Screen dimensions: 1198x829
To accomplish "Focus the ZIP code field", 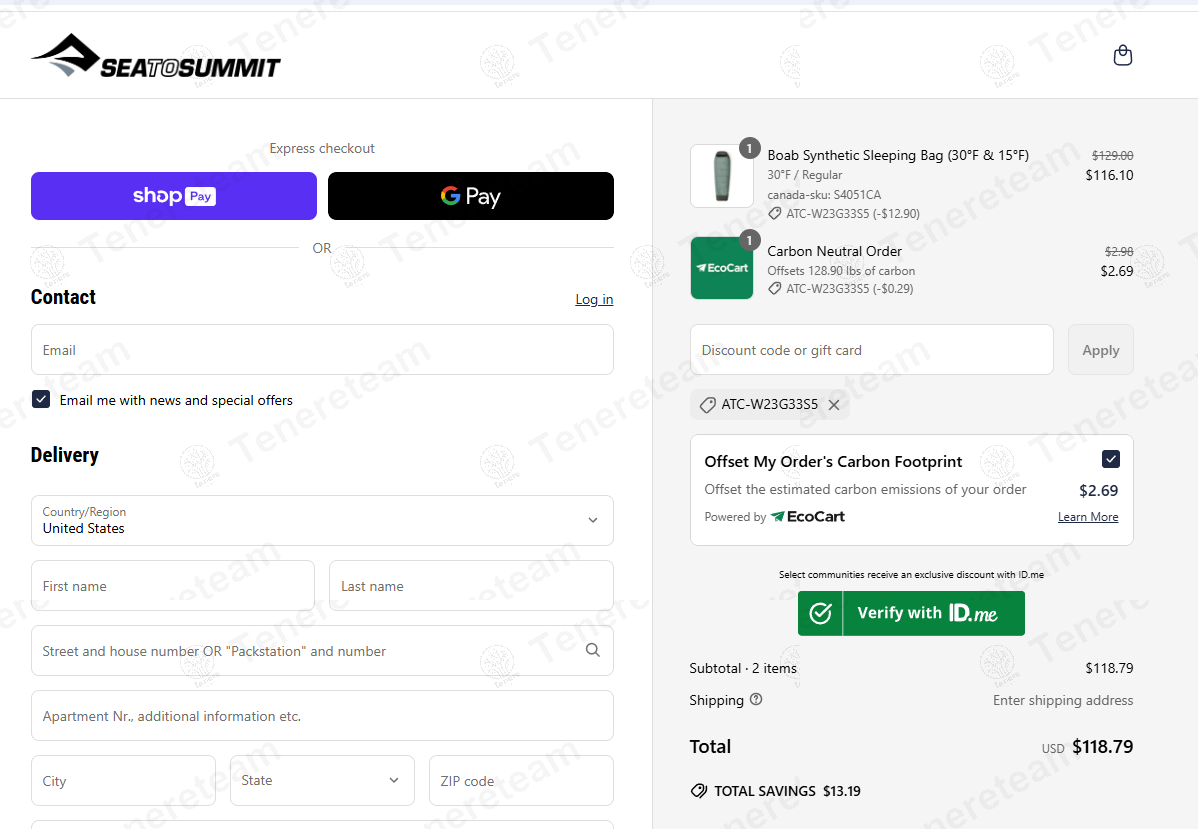I will click(521, 781).
